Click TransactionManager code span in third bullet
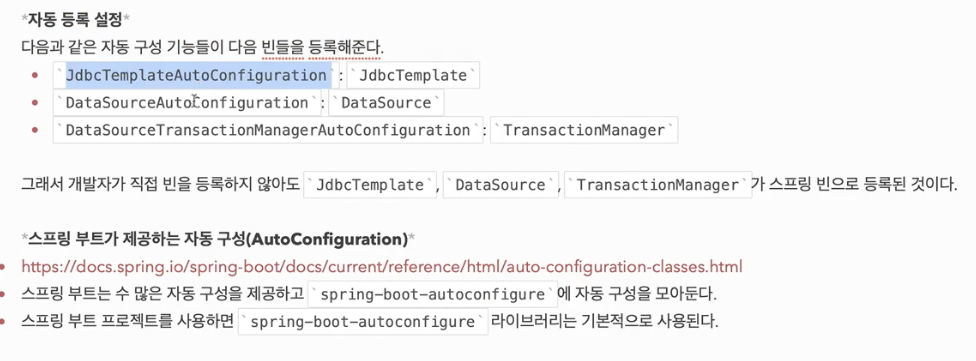976x361 pixels. [x=584, y=130]
